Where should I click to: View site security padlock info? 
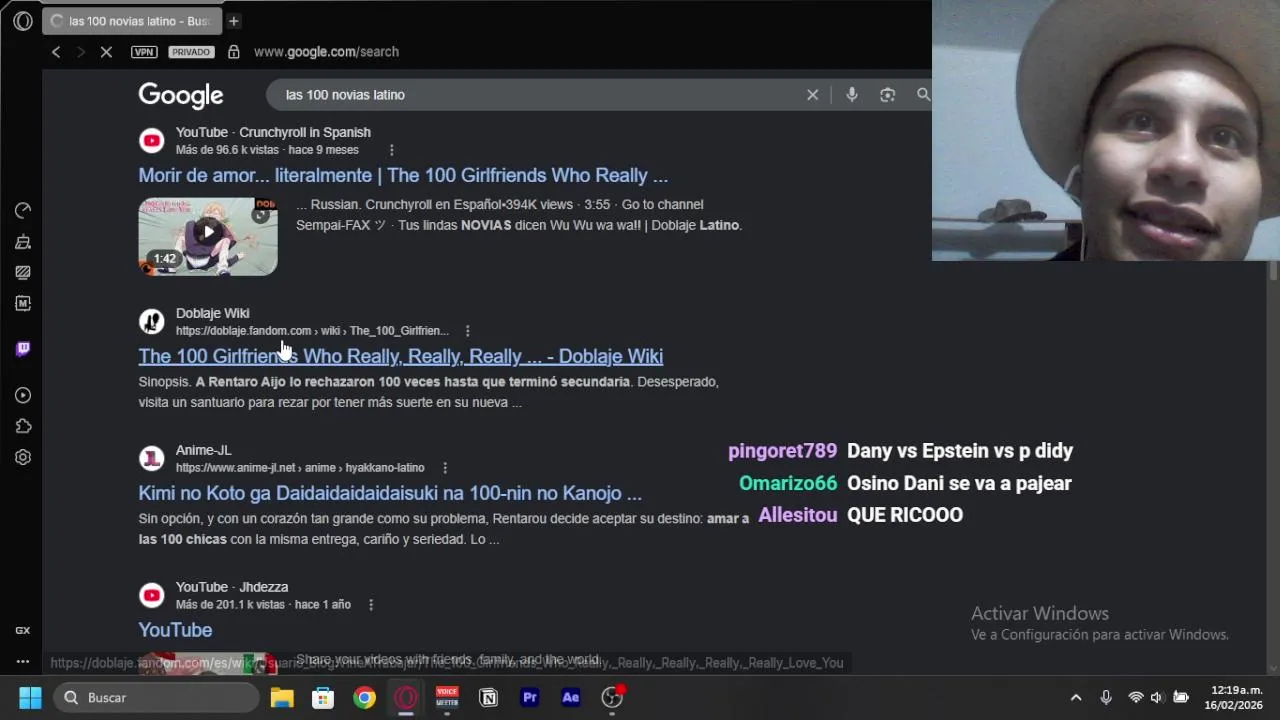[233, 52]
